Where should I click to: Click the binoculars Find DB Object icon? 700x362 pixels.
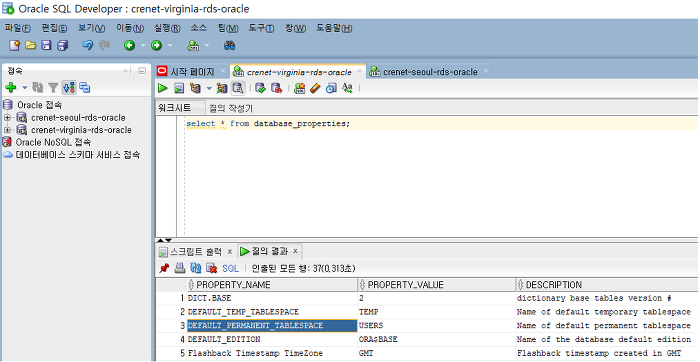pyautogui.click(x=229, y=45)
